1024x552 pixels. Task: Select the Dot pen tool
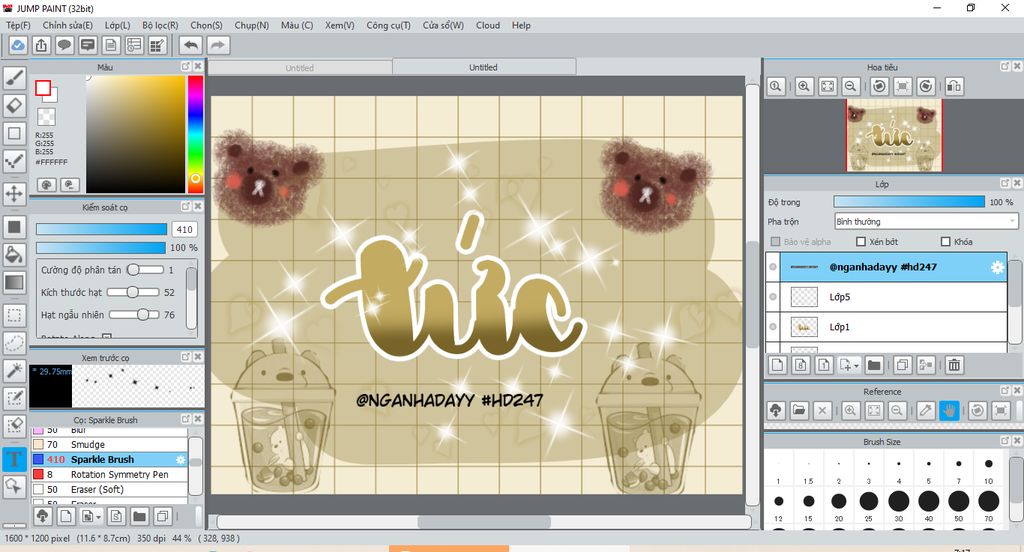click(x=14, y=161)
